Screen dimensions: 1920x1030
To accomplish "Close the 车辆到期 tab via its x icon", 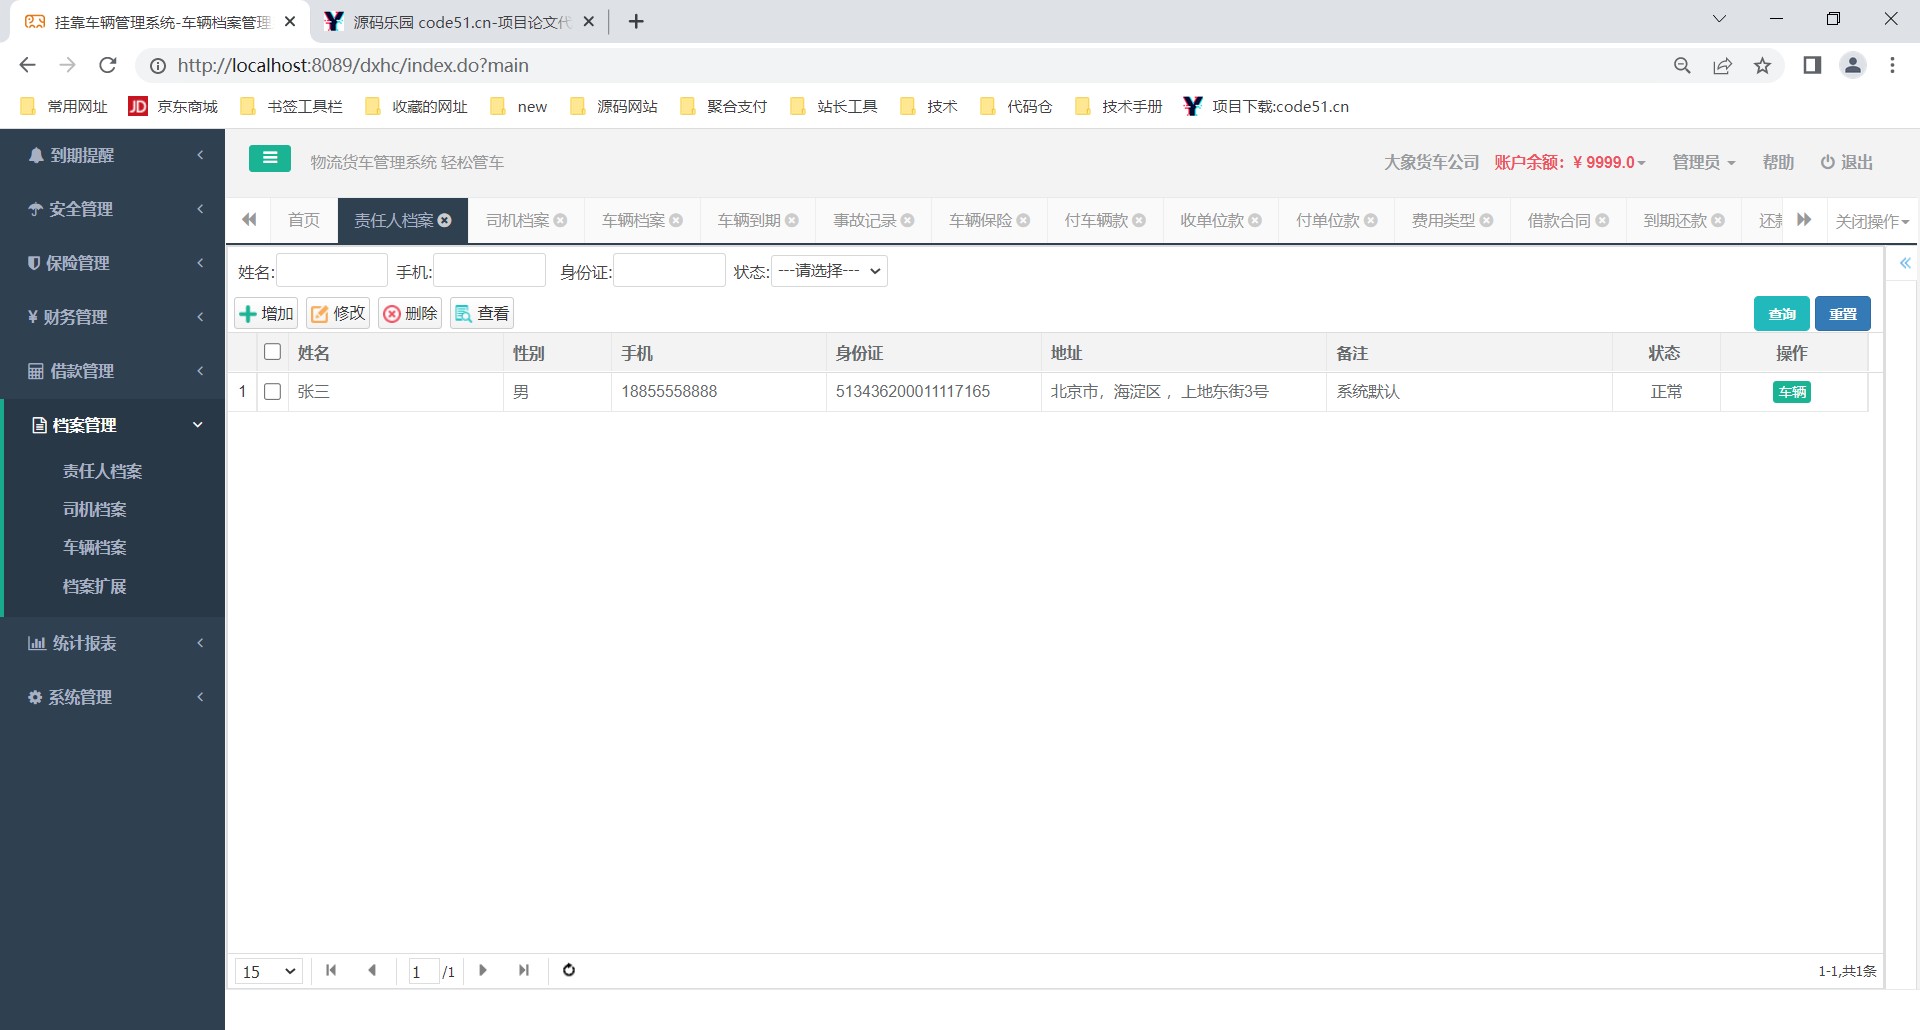I will click(792, 220).
